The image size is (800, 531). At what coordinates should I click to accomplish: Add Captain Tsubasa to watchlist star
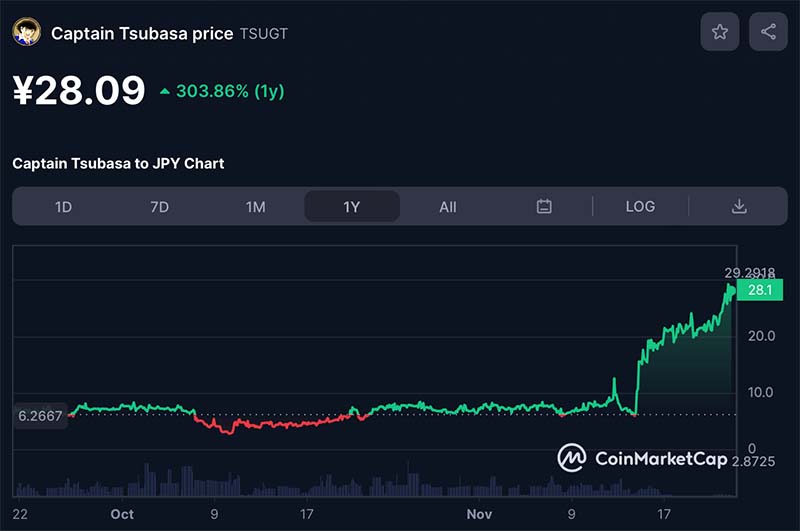719,32
